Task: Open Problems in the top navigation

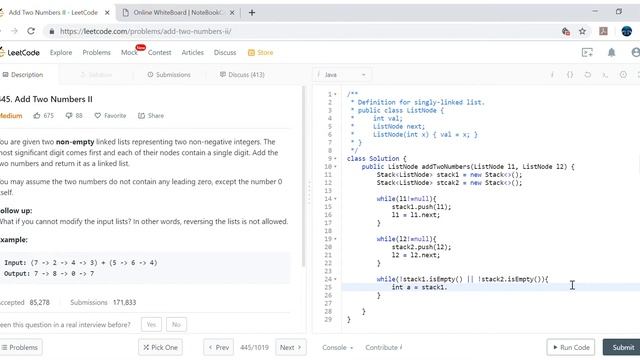Action: [x=96, y=53]
